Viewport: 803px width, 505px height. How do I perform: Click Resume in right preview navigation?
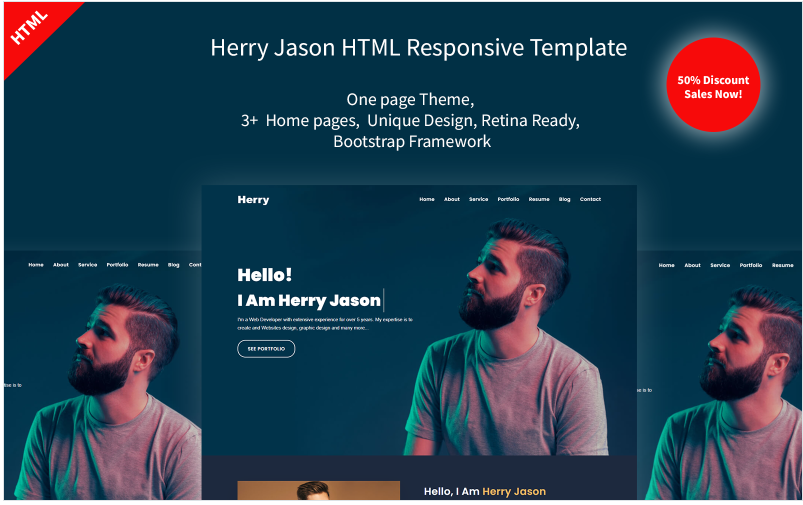pyautogui.click(x=783, y=265)
